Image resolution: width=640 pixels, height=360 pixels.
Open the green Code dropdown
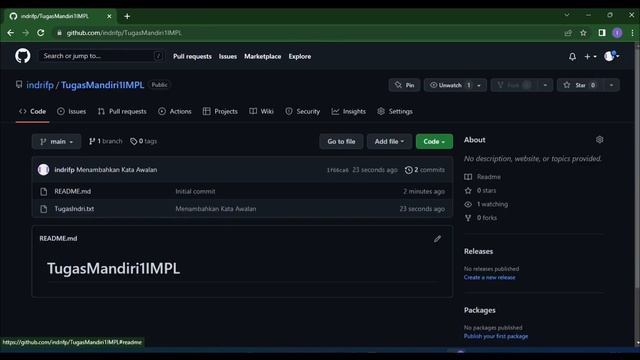point(434,141)
